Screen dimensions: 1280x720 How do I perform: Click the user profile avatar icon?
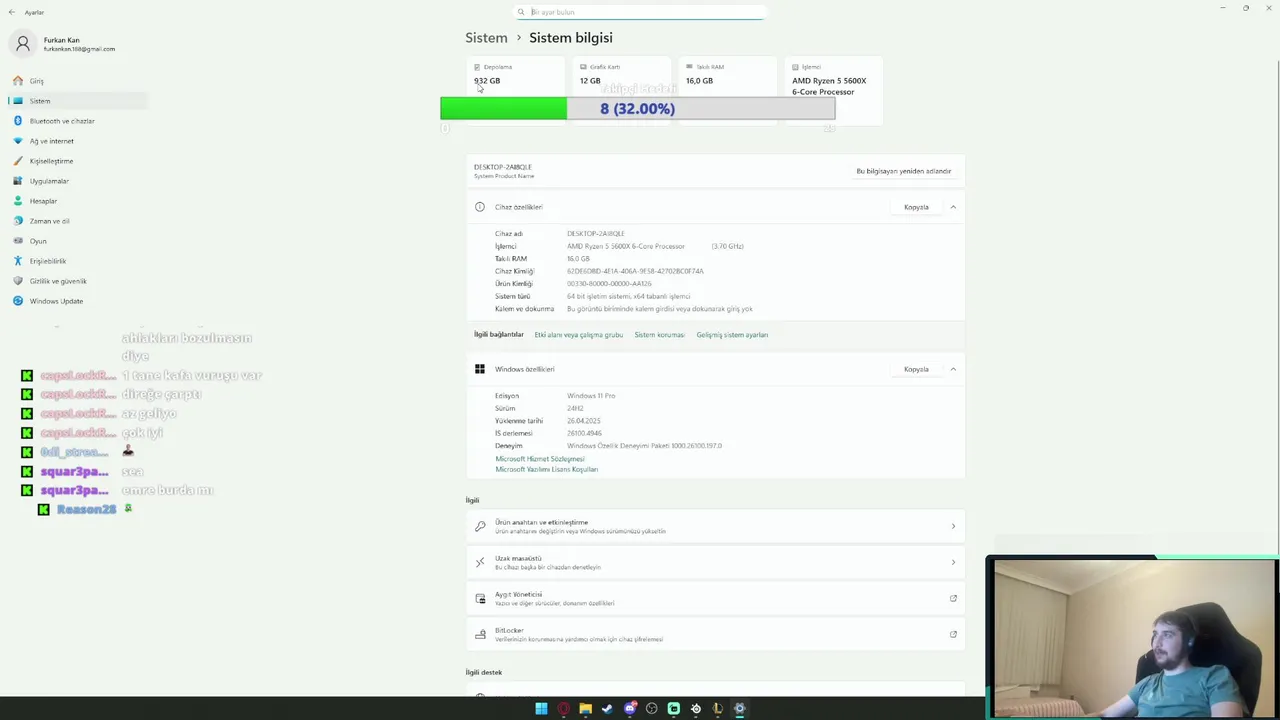coord(23,44)
